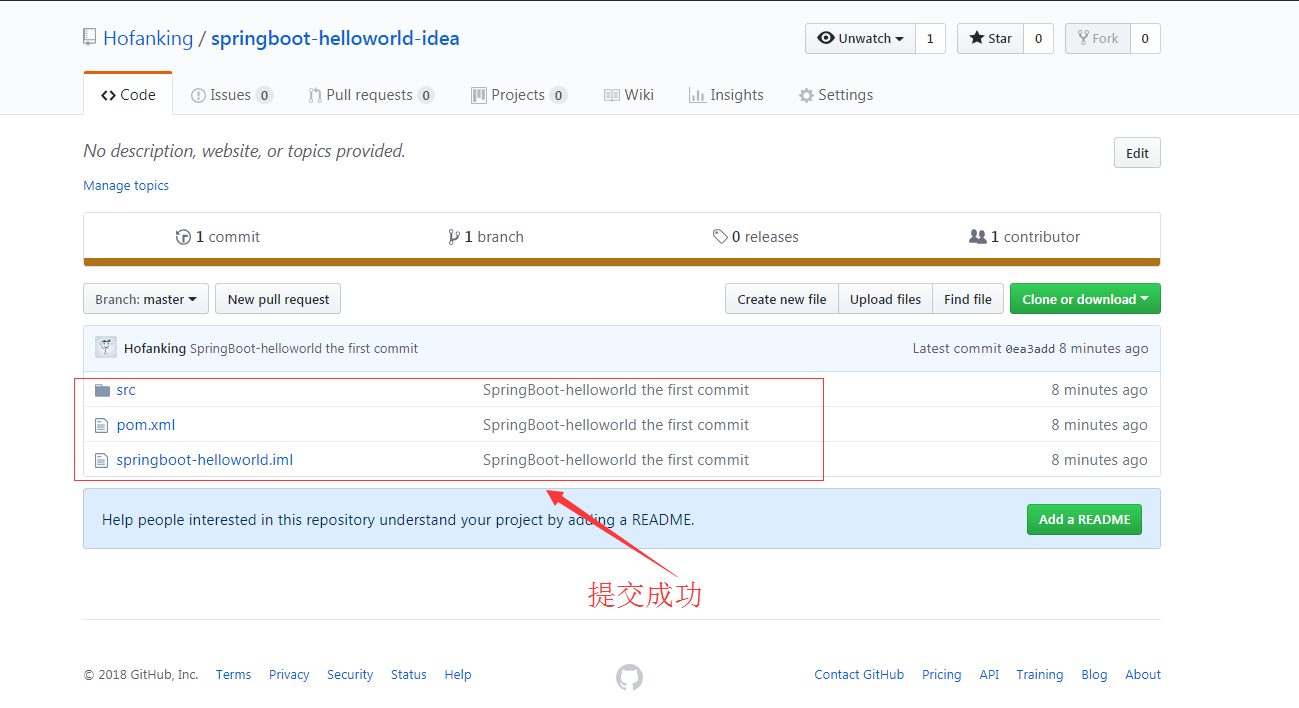
Task: Open the Hofanking owner link
Action: [x=148, y=39]
